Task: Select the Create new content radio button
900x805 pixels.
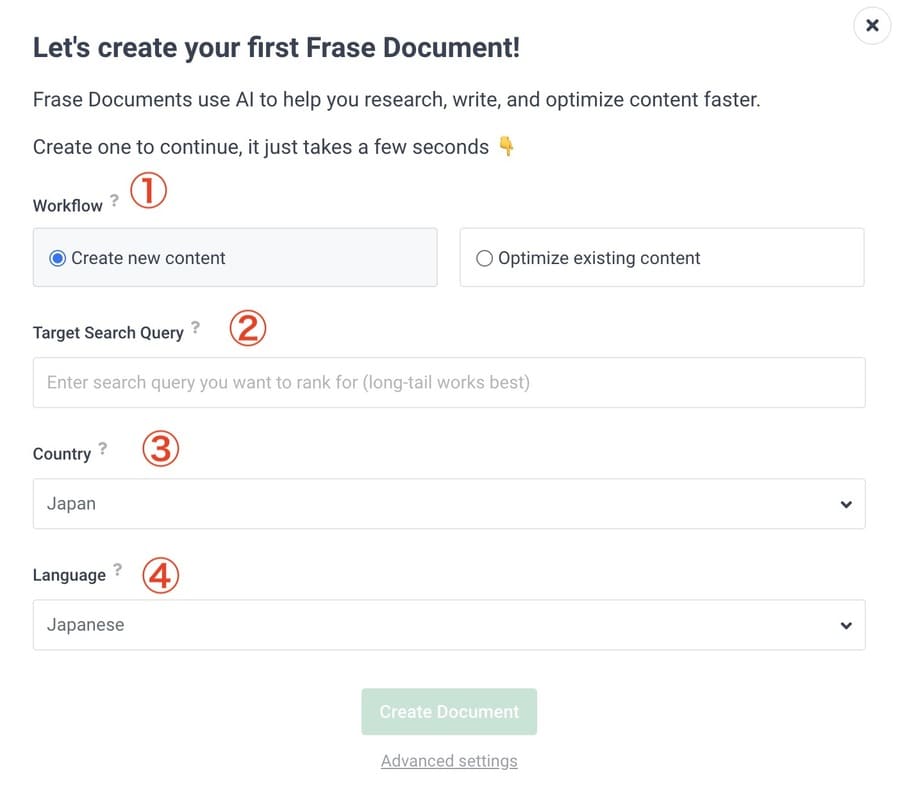Action: [x=57, y=258]
